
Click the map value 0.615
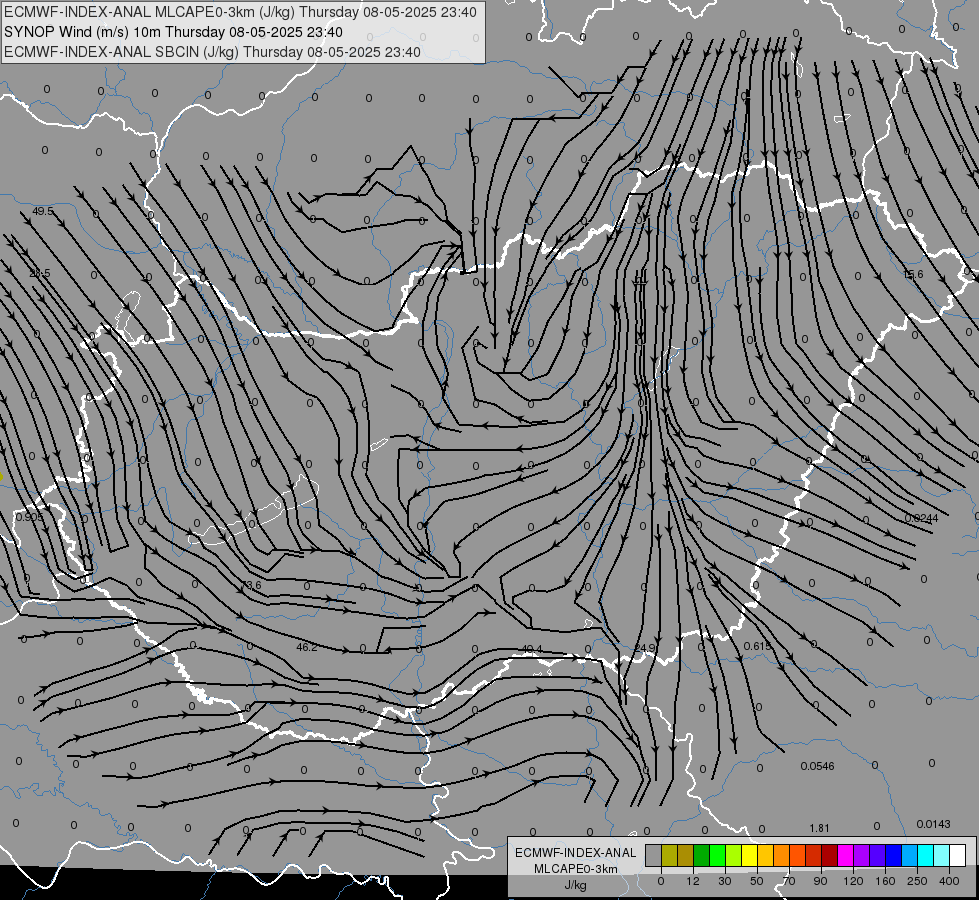(757, 646)
